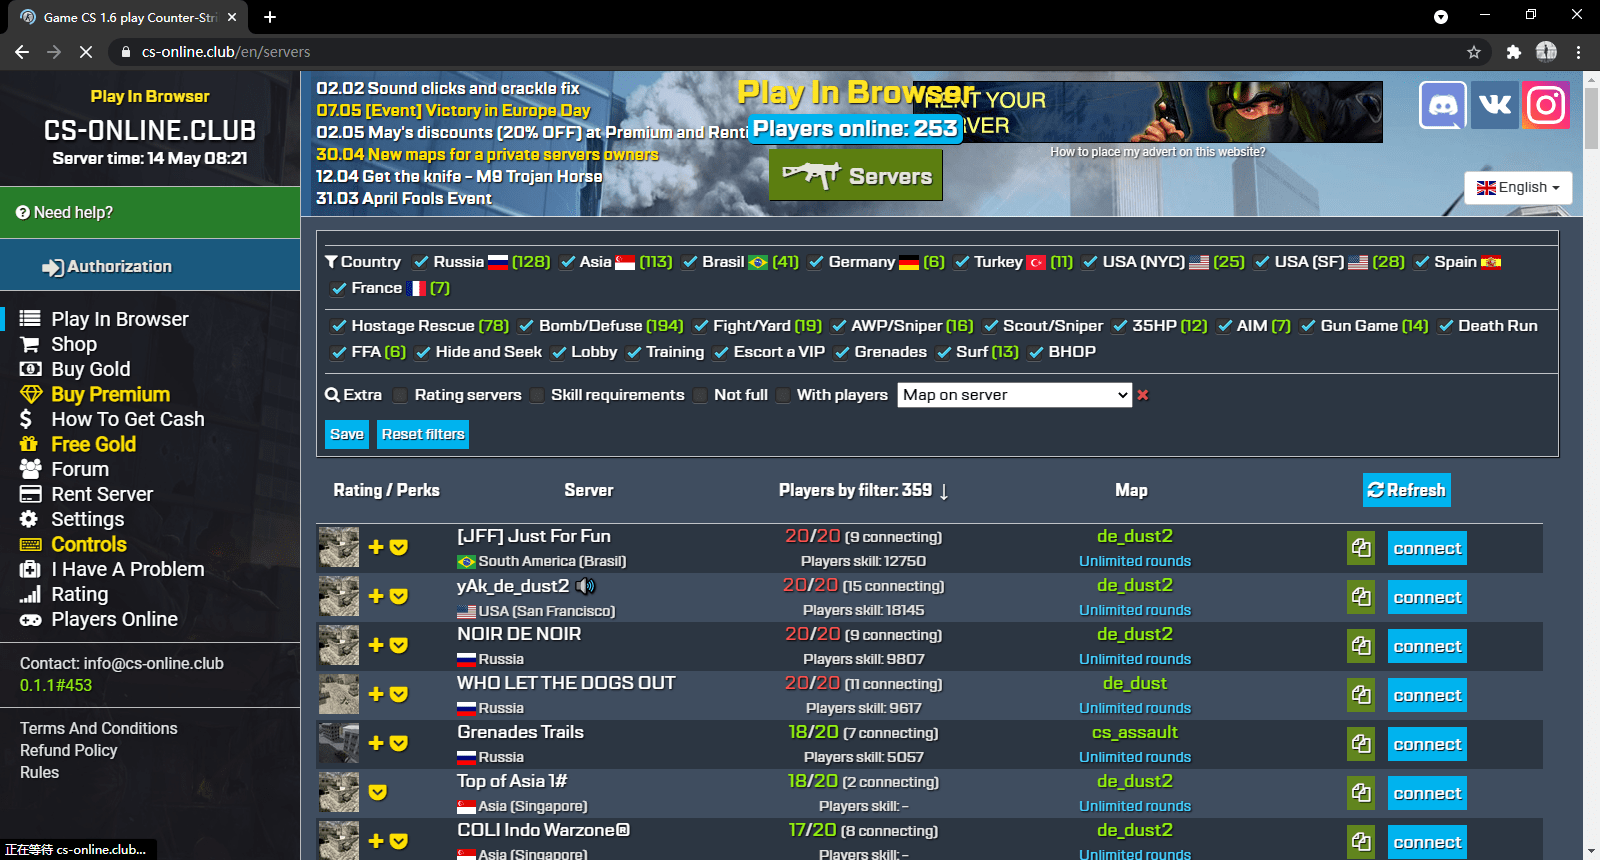
Task: Copy address icon for JFF Just For Fun
Action: tap(1361, 548)
